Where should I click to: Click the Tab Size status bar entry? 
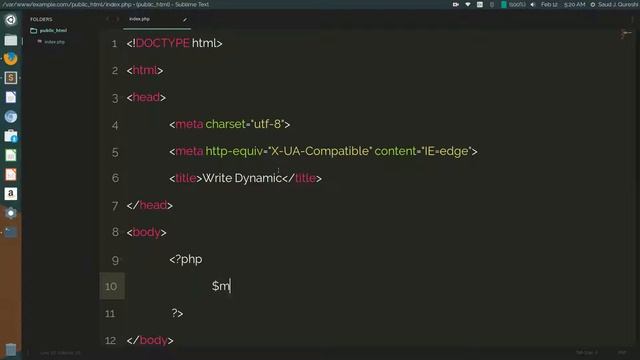point(587,353)
